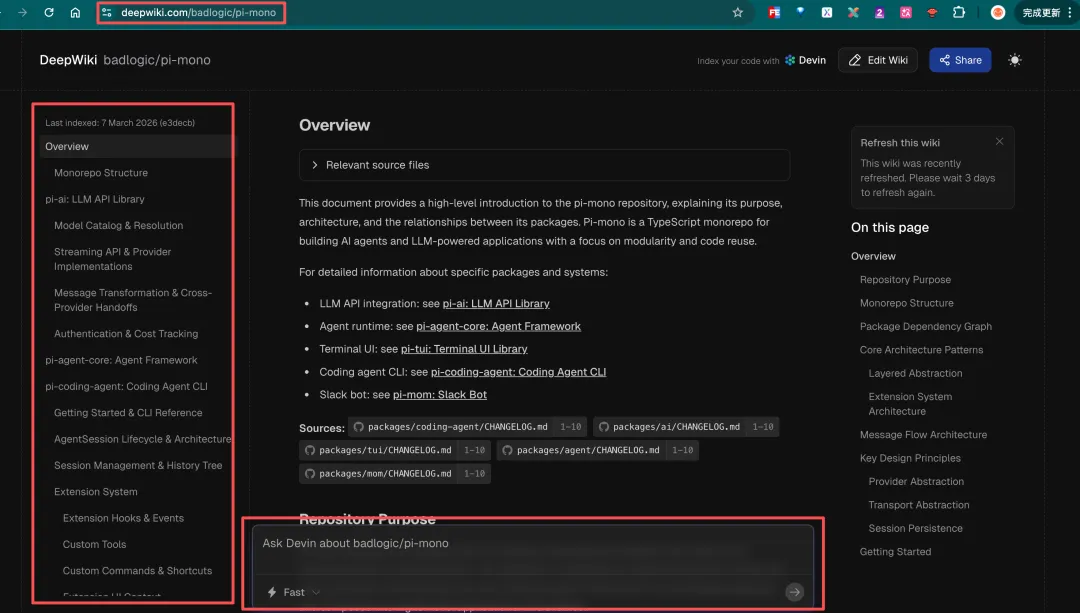Follow pi-coding-agent: Coding Agent CLI link in text

coord(518,371)
